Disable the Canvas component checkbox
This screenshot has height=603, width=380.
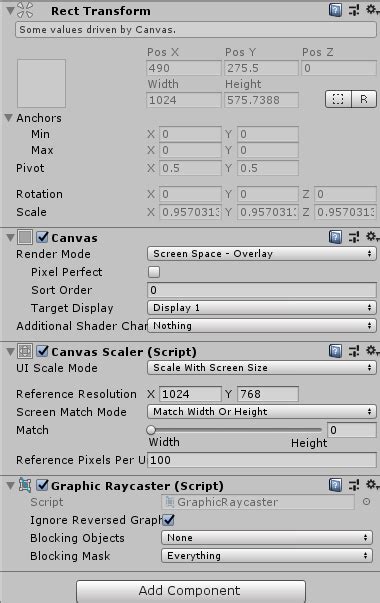[42, 237]
